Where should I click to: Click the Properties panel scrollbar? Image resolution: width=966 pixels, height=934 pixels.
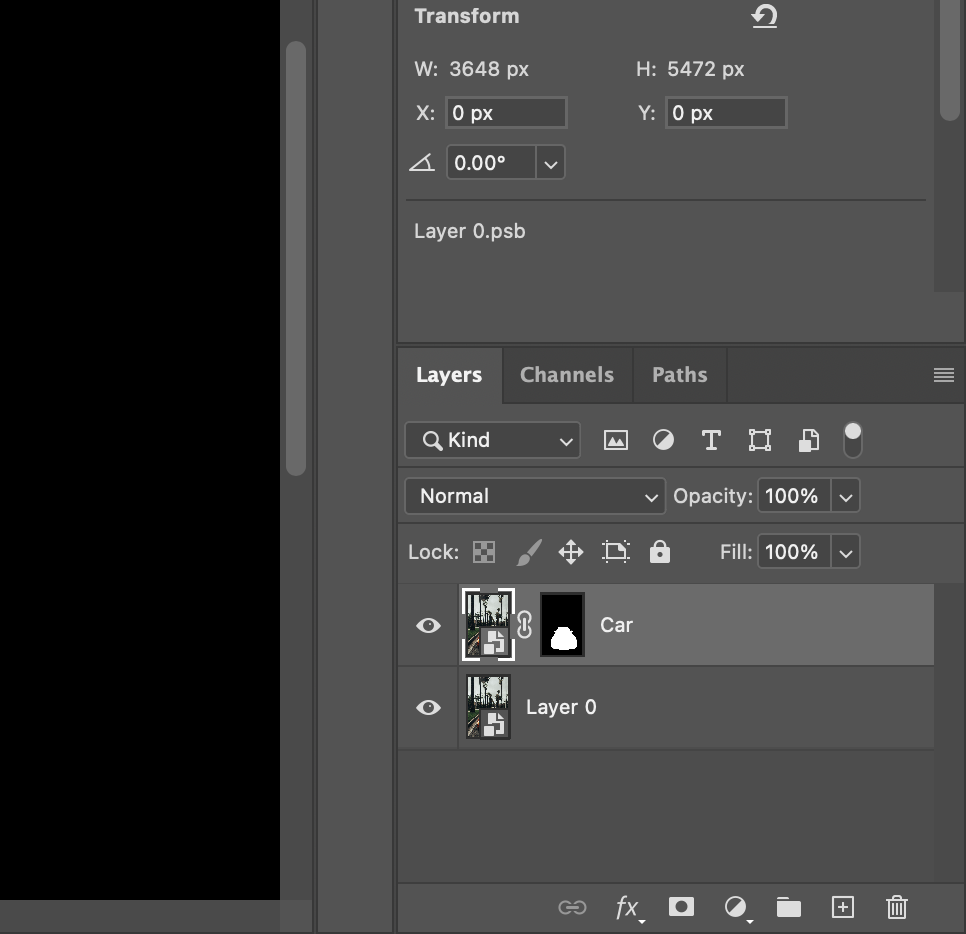click(x=950, y=59)
